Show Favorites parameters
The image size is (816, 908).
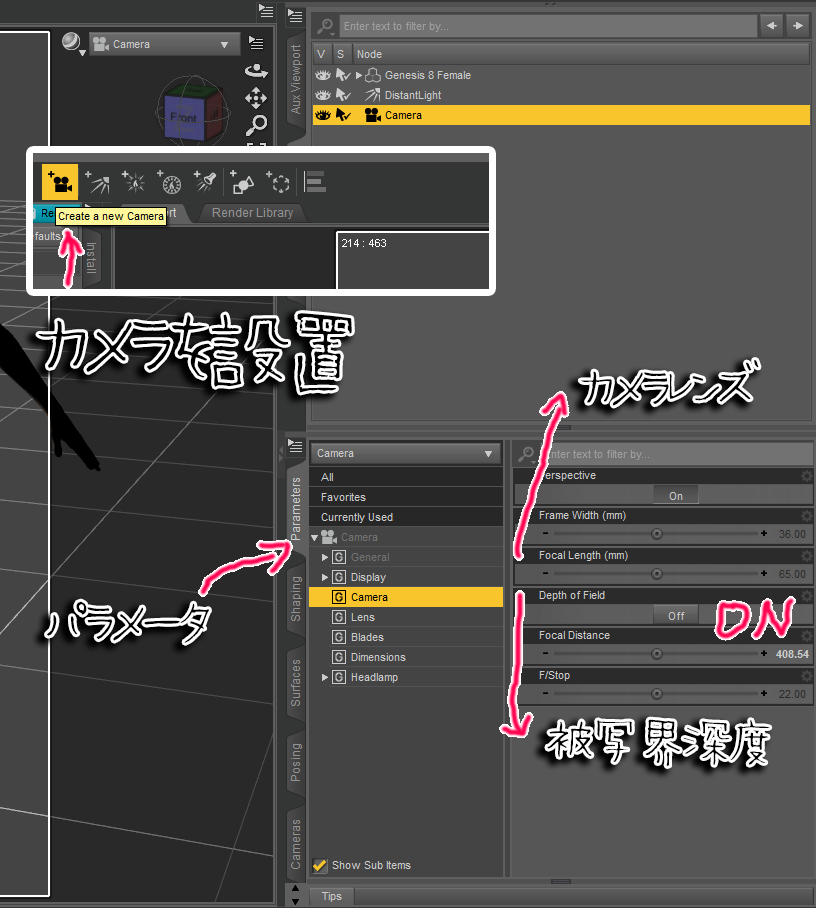pyautogui.click(x=406, y=497)
